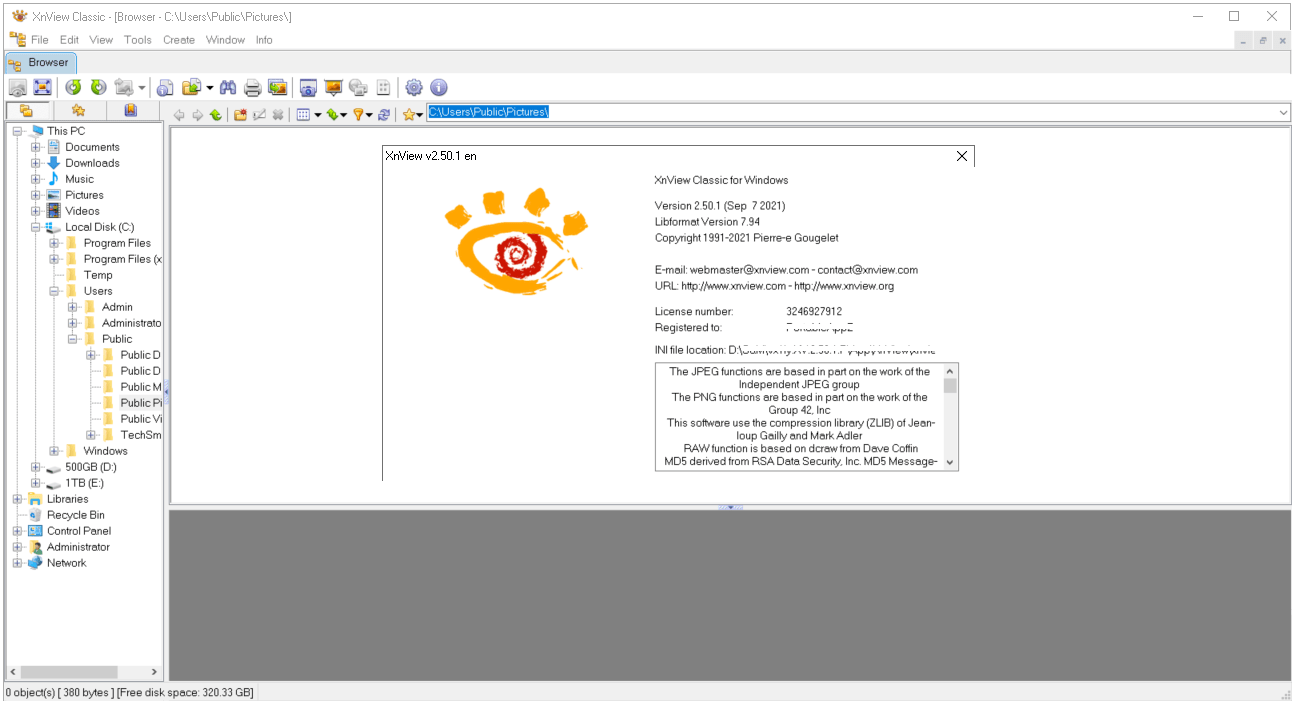Open the Window menu

(x=225, y=40)
